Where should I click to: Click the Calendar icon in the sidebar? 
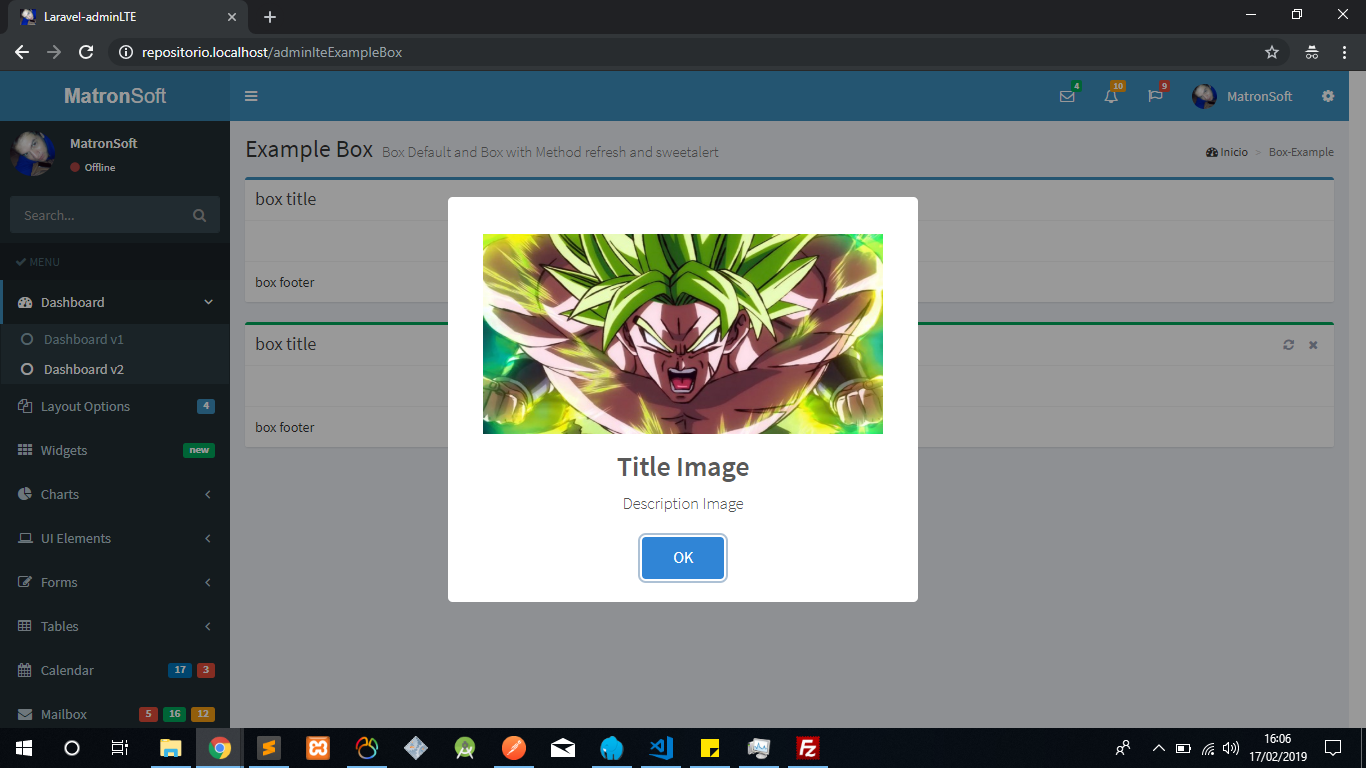pyautogui.click(x=25, y=670)
